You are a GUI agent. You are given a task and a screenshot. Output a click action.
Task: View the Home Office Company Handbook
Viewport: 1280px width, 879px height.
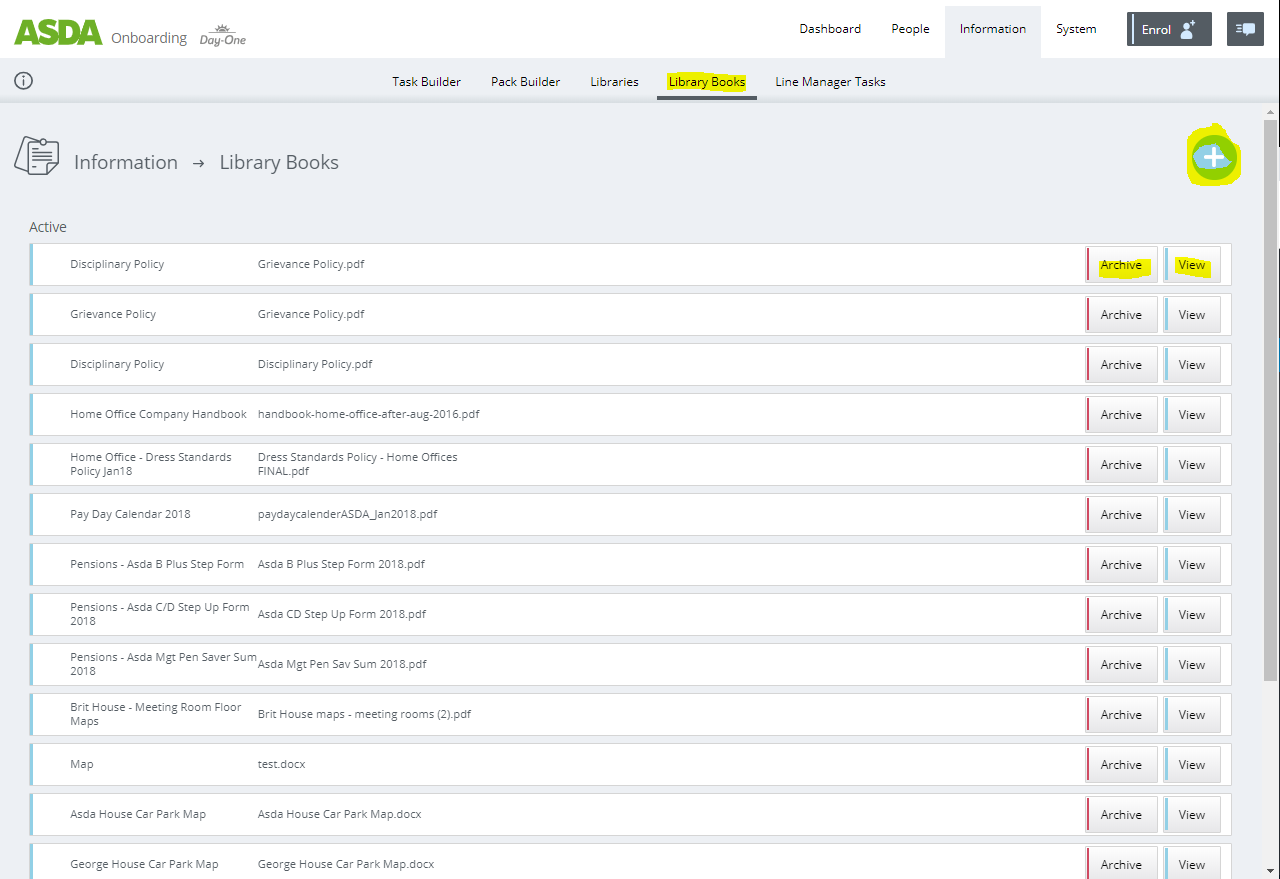point(1191,415)
